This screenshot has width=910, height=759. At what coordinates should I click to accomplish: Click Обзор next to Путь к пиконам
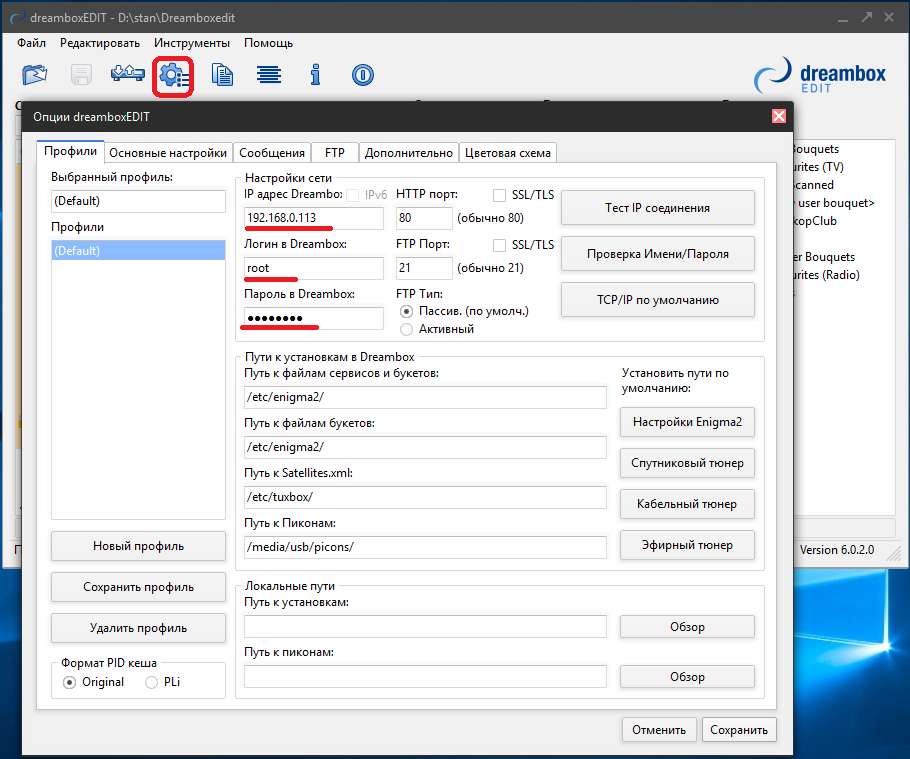[x=687, y=677]
